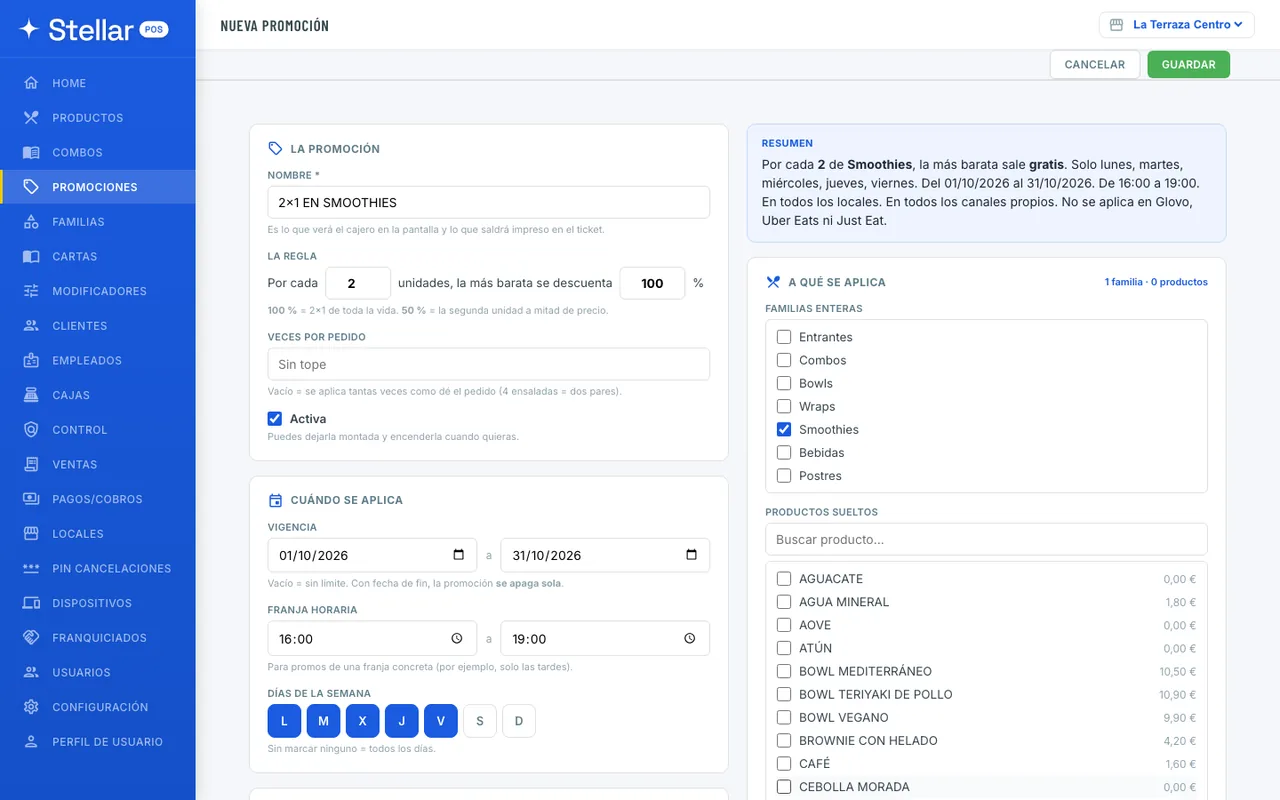Open clock picker for 16:00 start time
Image resolution: width=1280 pixels, height=800 pixels.
[x=457, y=639]
